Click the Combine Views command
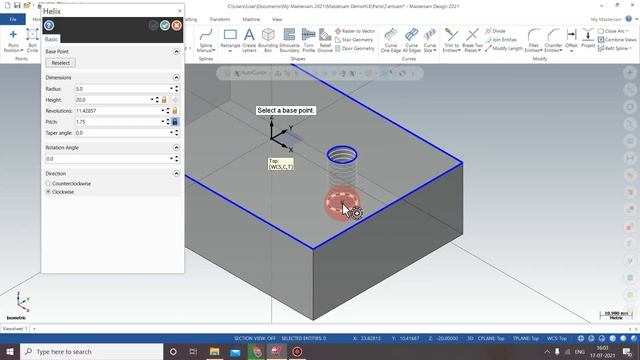Viewport: 640px width, 360px height. click(x=617, y=40)
